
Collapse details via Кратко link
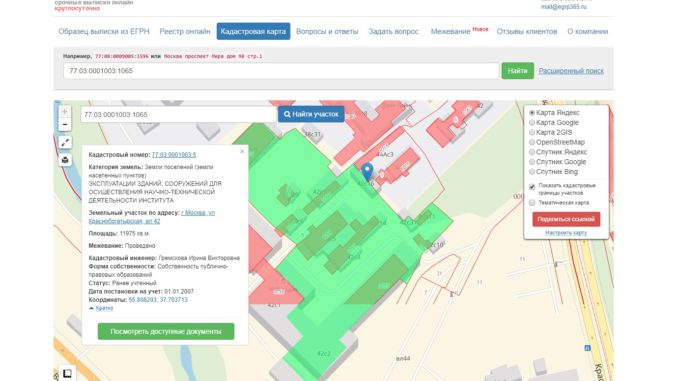[x=104, y=308]
